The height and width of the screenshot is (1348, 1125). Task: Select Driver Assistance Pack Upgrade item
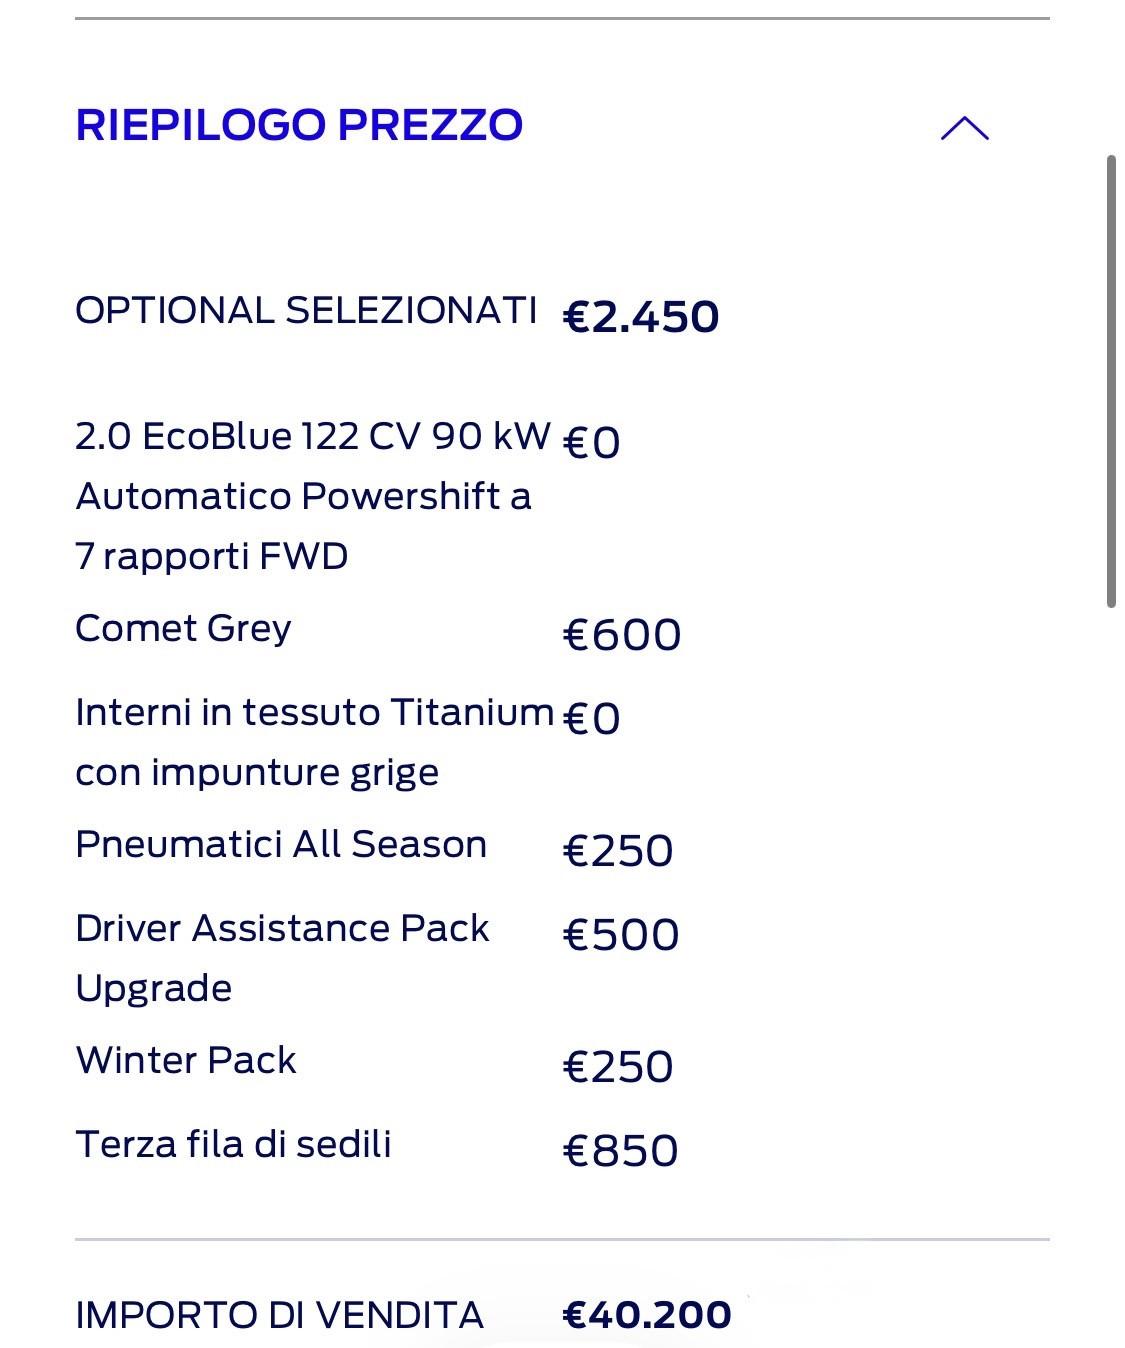click(x=282, y=958)
